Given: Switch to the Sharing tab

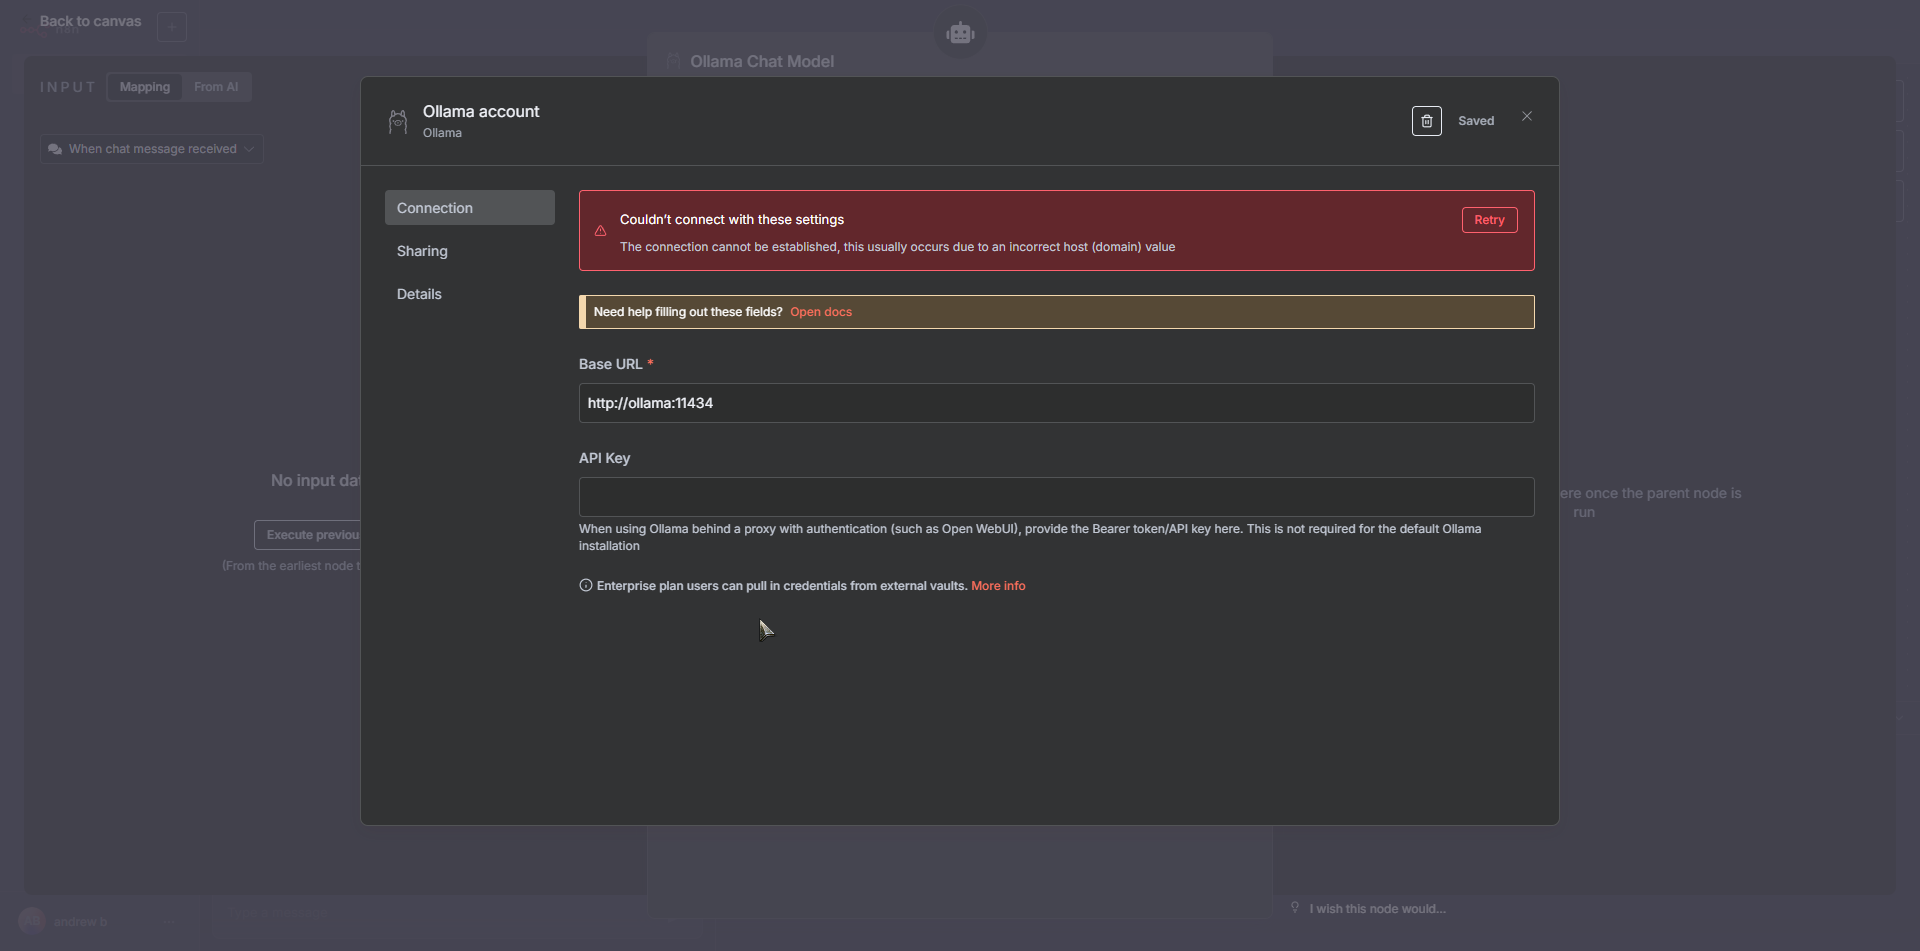Looking at the screenshot, I should 470,251.
